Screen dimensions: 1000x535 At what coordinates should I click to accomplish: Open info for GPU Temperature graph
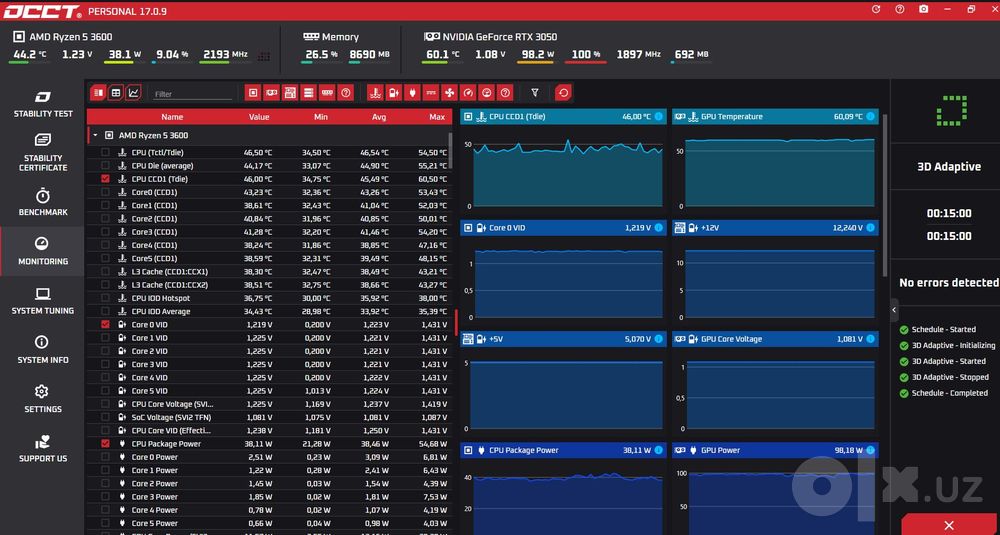click(x=871, y=117)
